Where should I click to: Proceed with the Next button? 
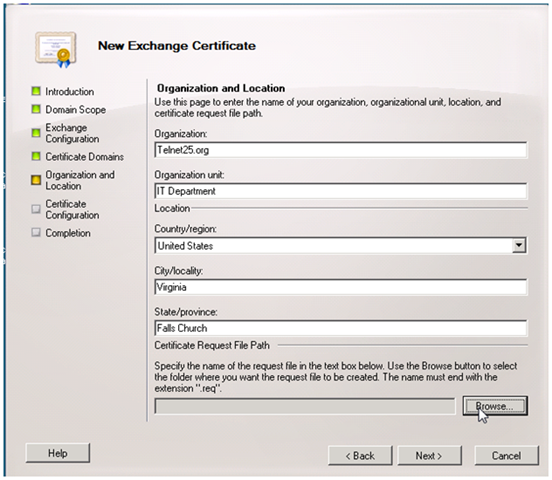point(429,456)
